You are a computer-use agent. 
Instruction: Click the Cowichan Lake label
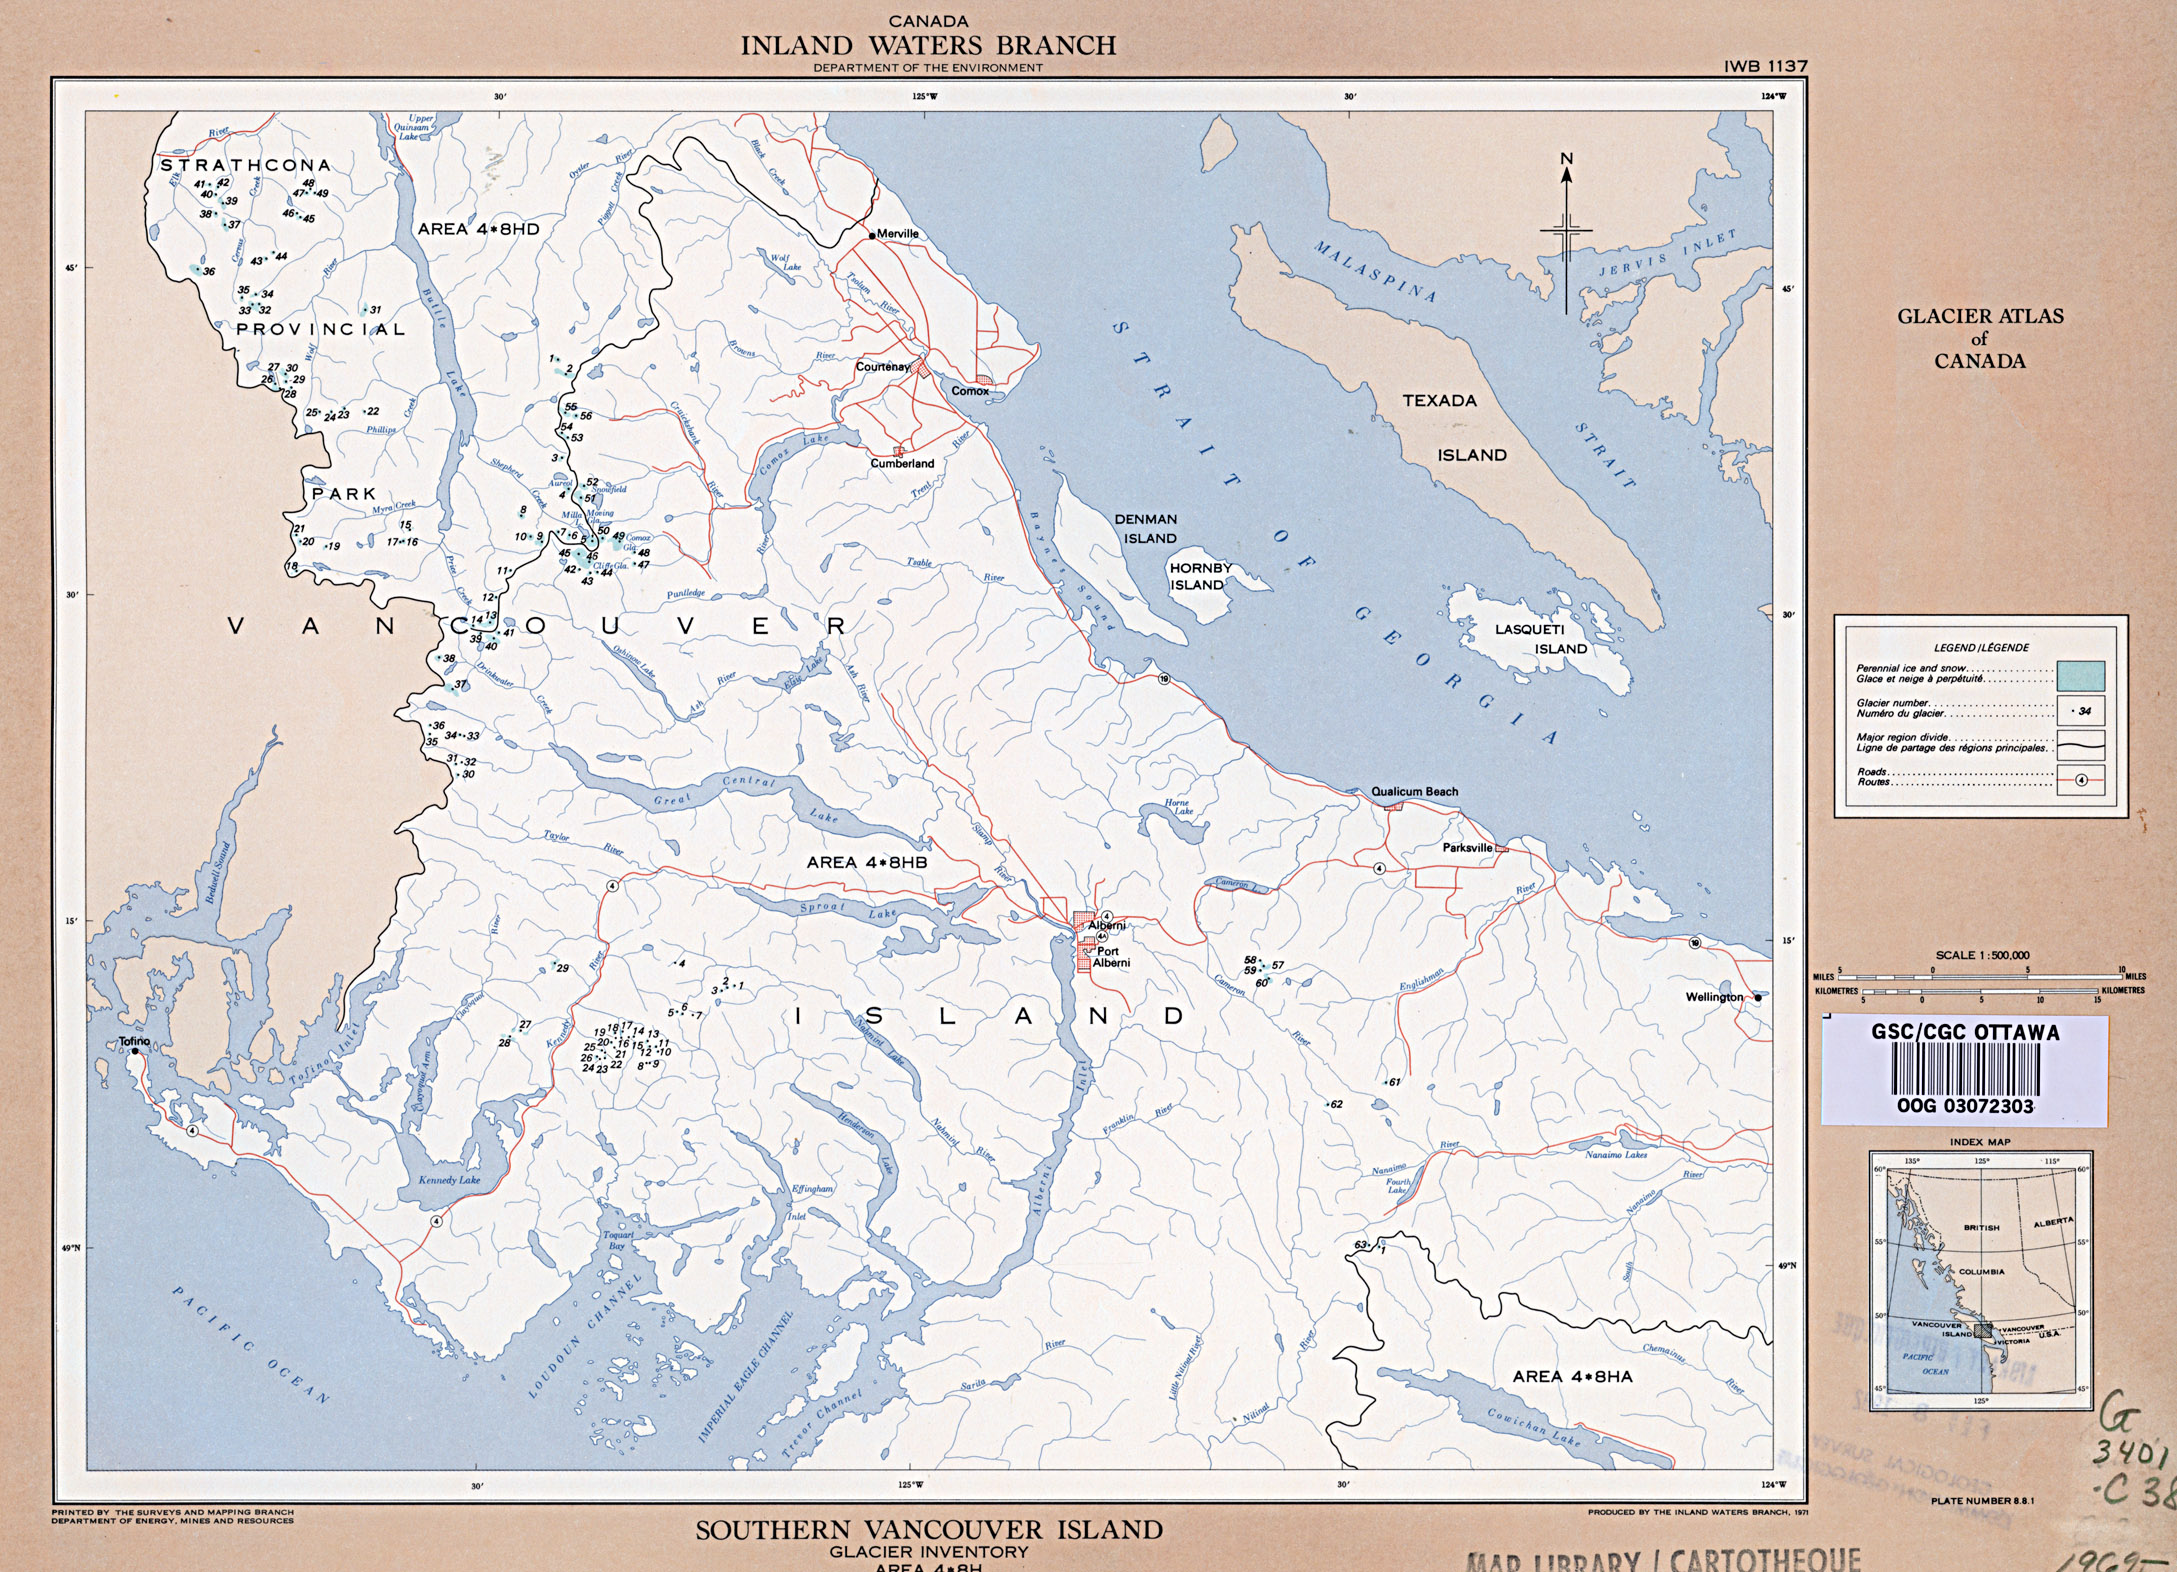[x=1535, y=1428]
